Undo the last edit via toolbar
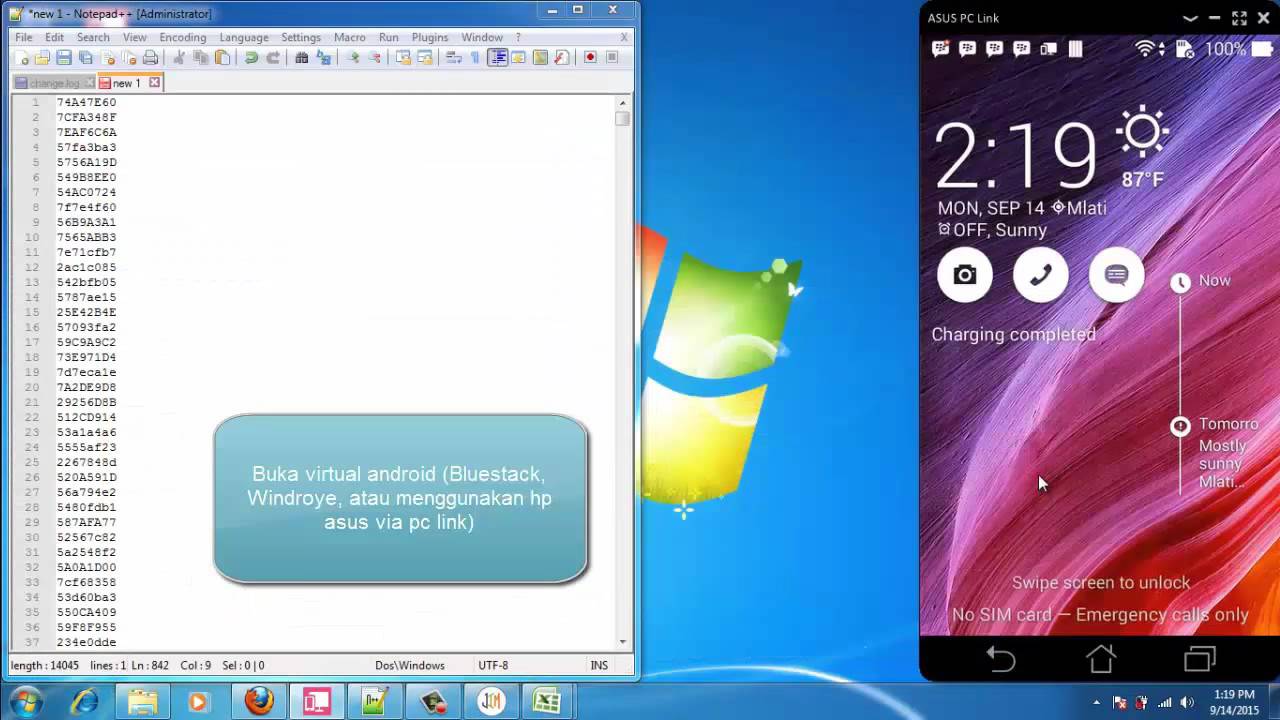 point(251,57)
